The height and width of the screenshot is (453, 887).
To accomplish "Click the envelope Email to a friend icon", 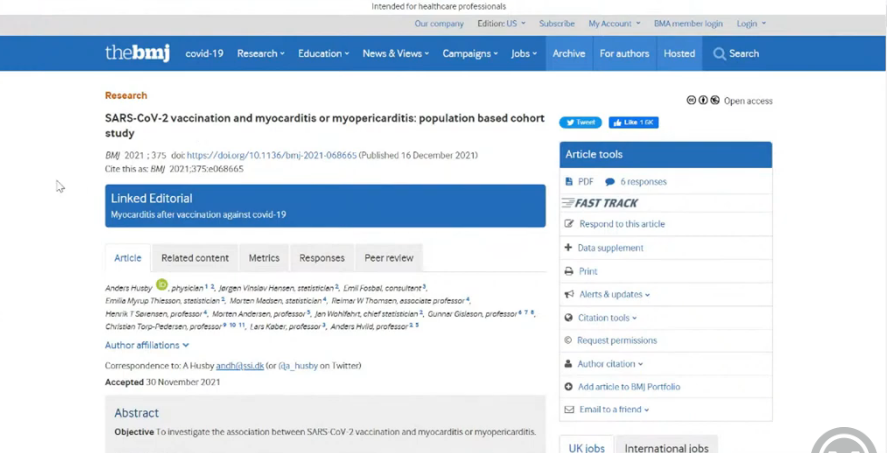I will click(569, 409).
